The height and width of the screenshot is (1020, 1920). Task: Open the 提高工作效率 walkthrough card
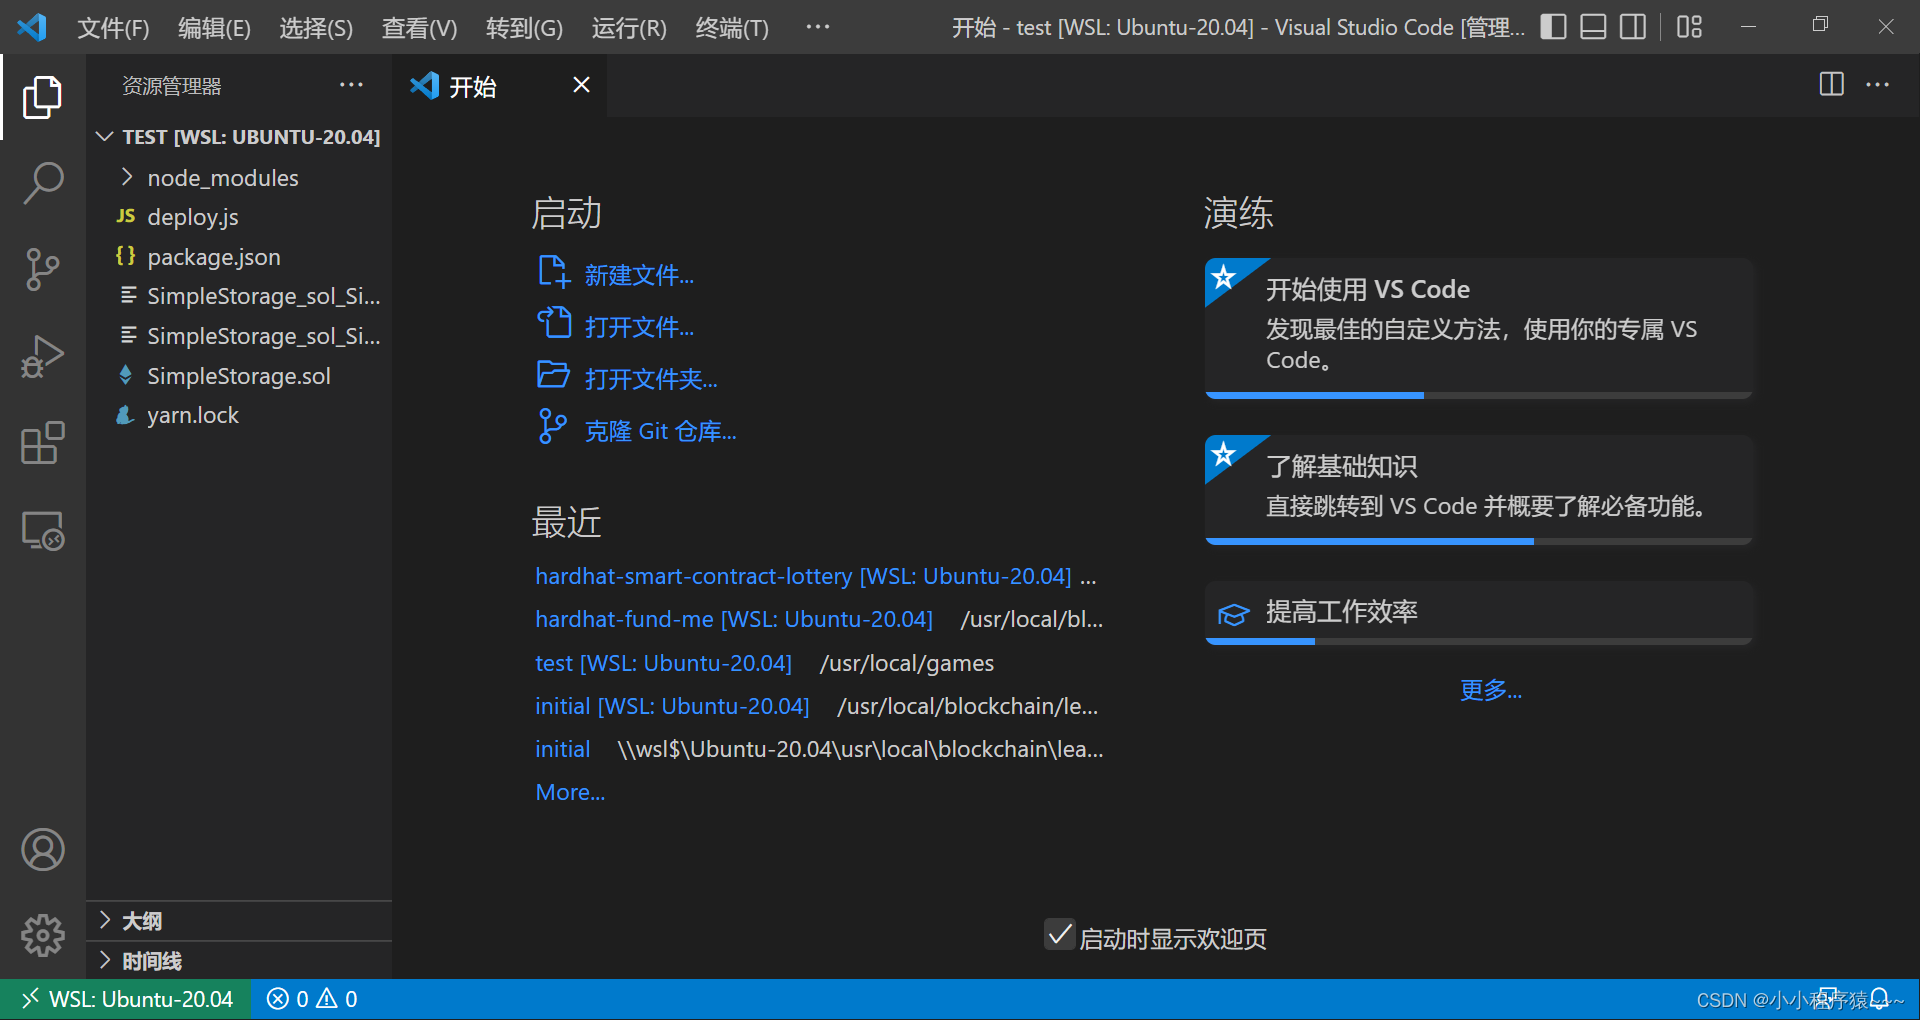1478,613
